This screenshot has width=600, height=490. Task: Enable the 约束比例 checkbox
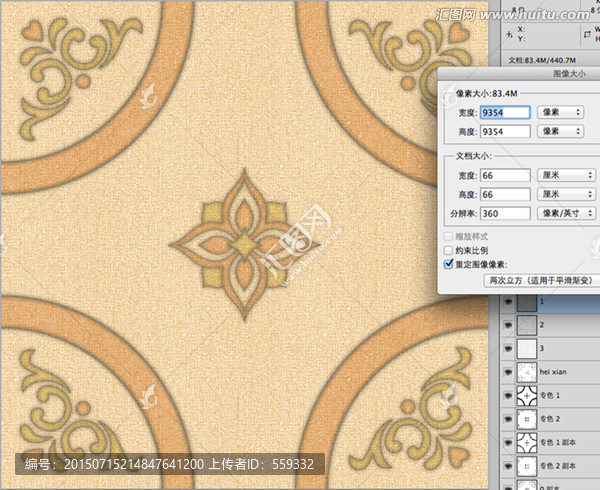pos(448,251)
